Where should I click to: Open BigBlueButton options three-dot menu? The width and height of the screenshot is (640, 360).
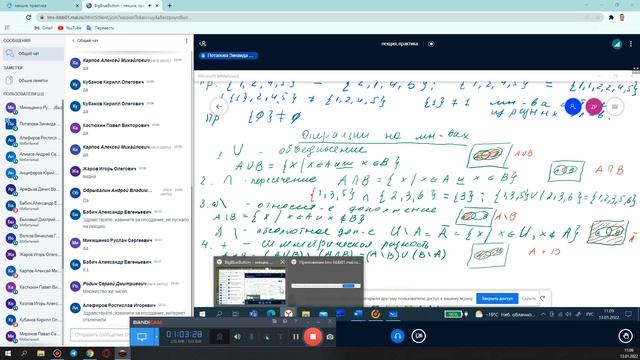tap(631, 44)
